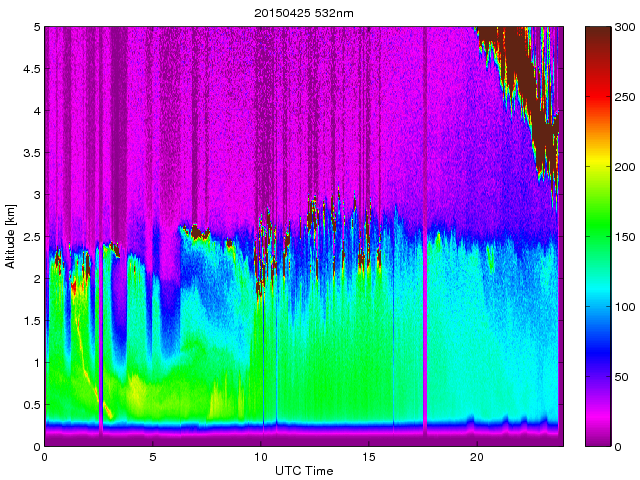The image size is (640, 480).
Task: Click the colorbar tick label 300
Action: 625,27
